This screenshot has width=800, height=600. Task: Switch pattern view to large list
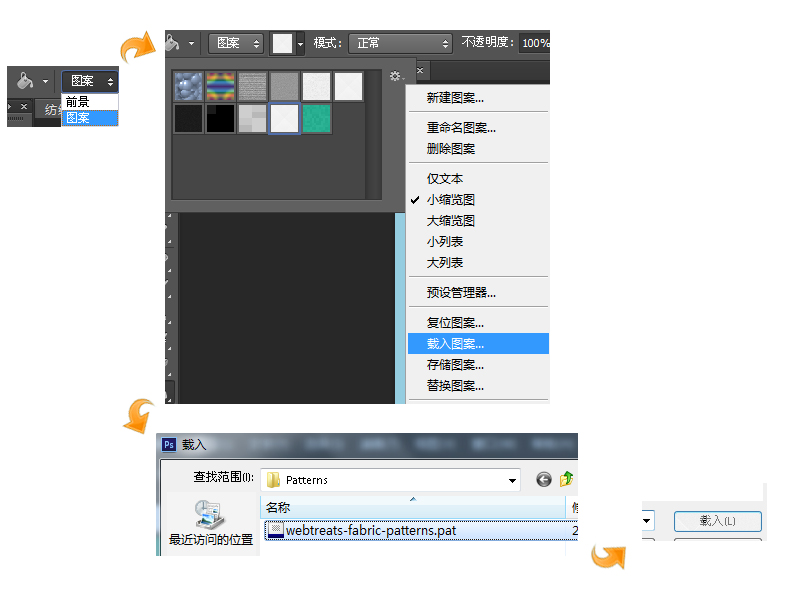pos(444,263)
